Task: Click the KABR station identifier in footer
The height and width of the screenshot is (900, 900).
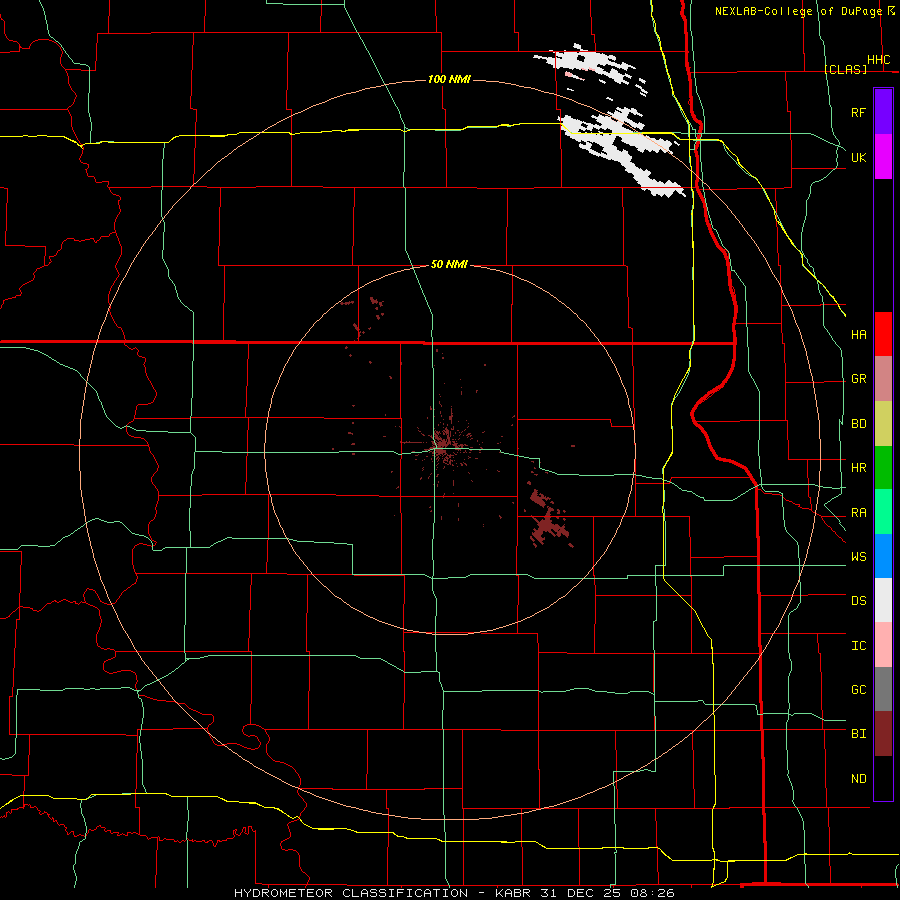Action: [x=514, y=893]
